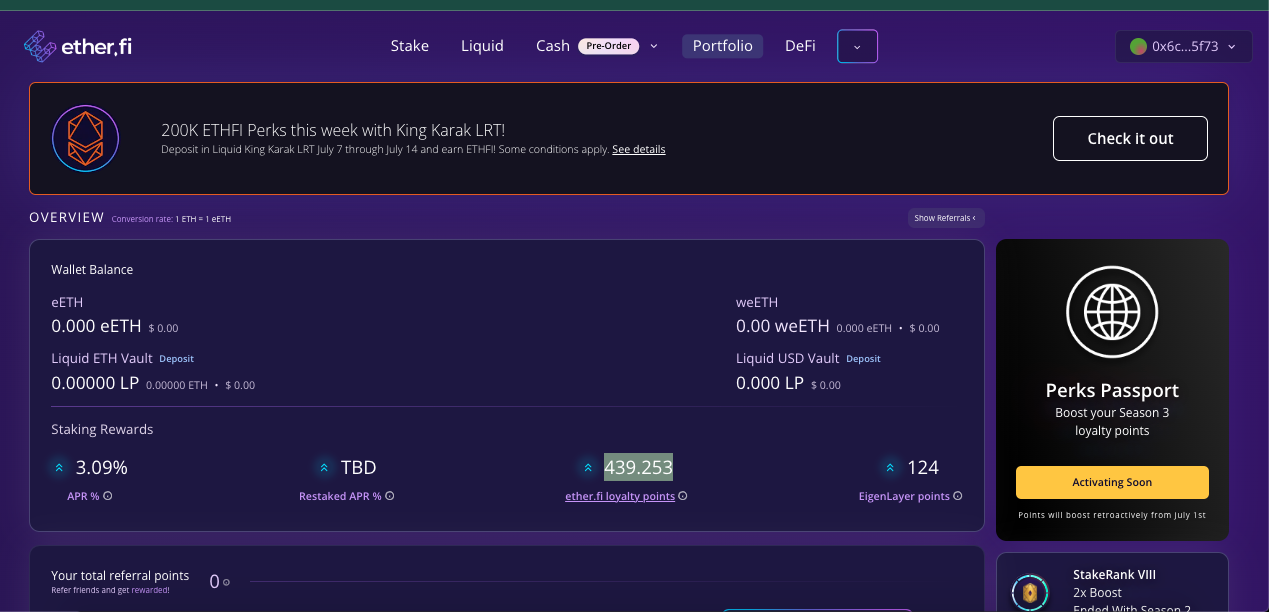1269x612 pixels.
Task: Click the ether.fi logo
Action: click(x=77, y=46)
